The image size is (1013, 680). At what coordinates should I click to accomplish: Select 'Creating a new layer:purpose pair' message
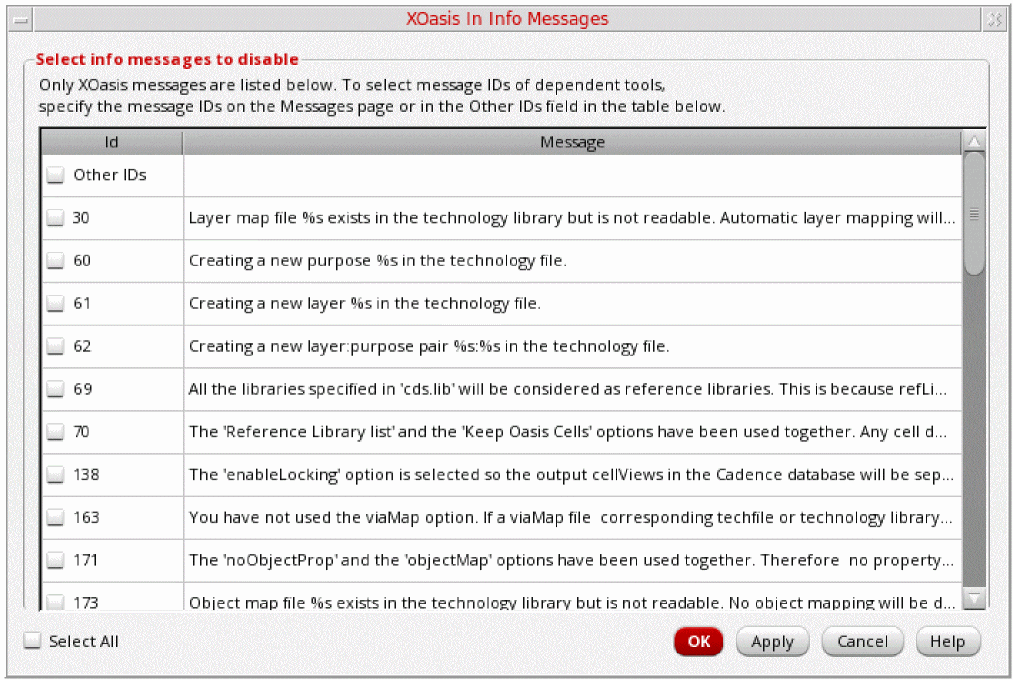click(x=429, y=346)
